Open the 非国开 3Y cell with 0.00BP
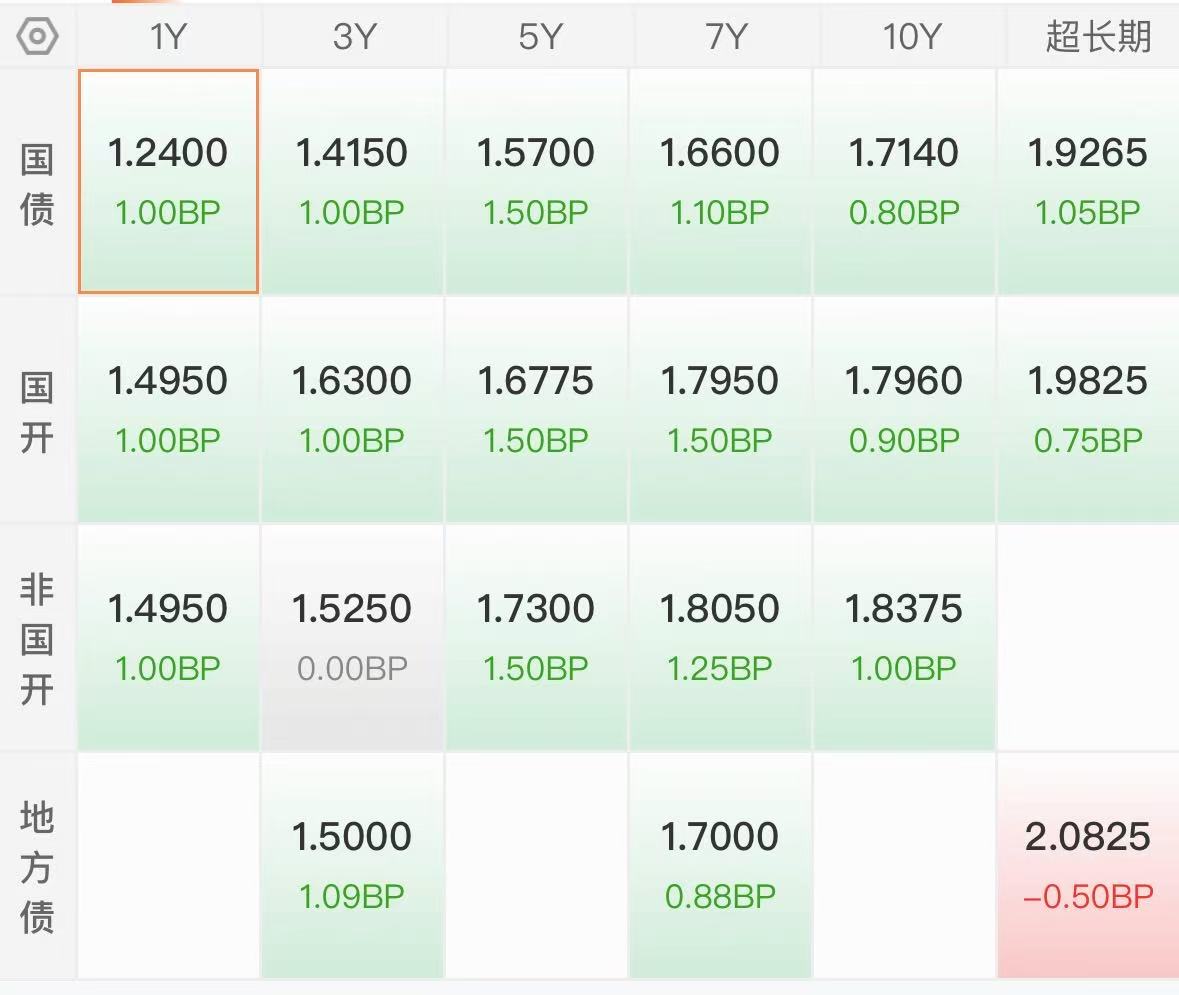 352,638
